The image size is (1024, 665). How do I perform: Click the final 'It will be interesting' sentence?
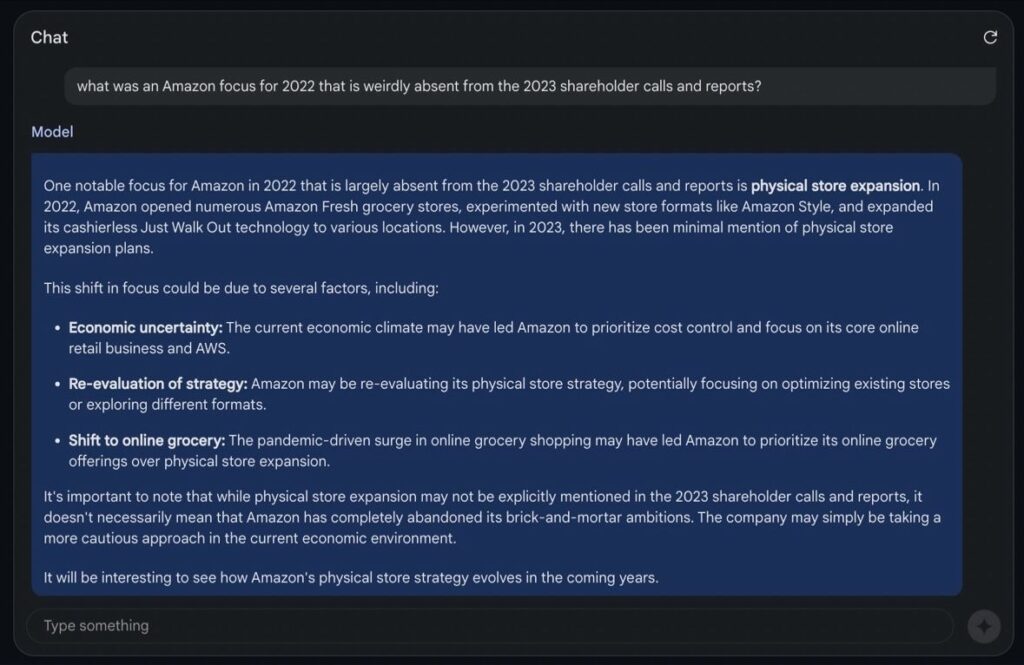[351, 578]
